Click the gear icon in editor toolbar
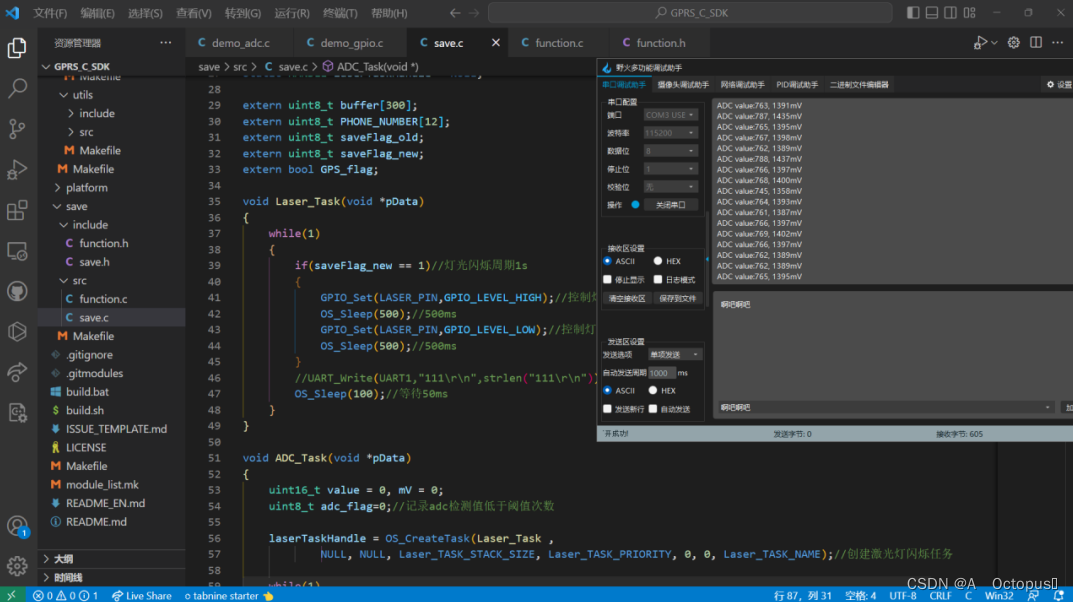The width and height of the screenshot is (1073, 602). coord(1013,42)
